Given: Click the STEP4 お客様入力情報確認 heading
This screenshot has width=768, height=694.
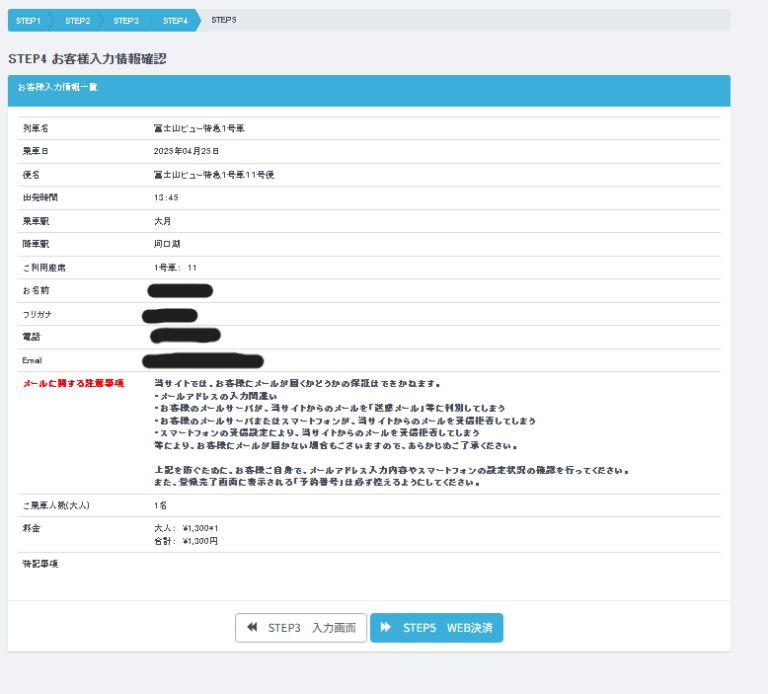Looking at the screenshot, I should tap(87, 59).
